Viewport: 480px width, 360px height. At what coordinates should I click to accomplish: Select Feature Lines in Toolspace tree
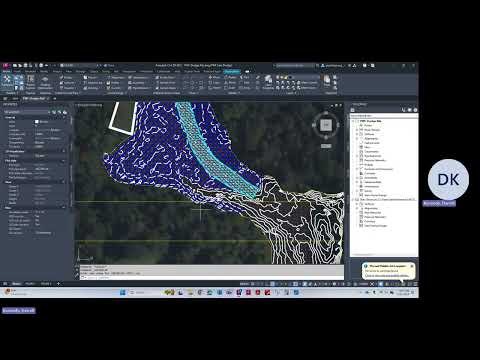point(372,143)
